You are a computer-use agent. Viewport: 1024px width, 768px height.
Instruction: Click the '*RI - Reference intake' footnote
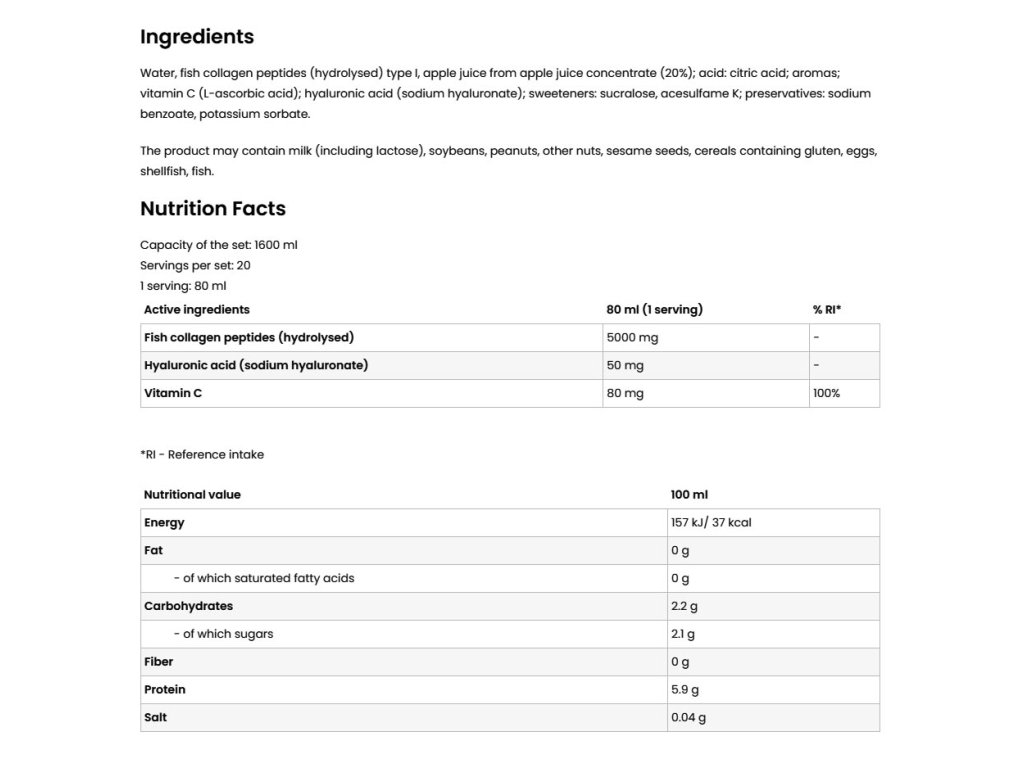[202, 455]
